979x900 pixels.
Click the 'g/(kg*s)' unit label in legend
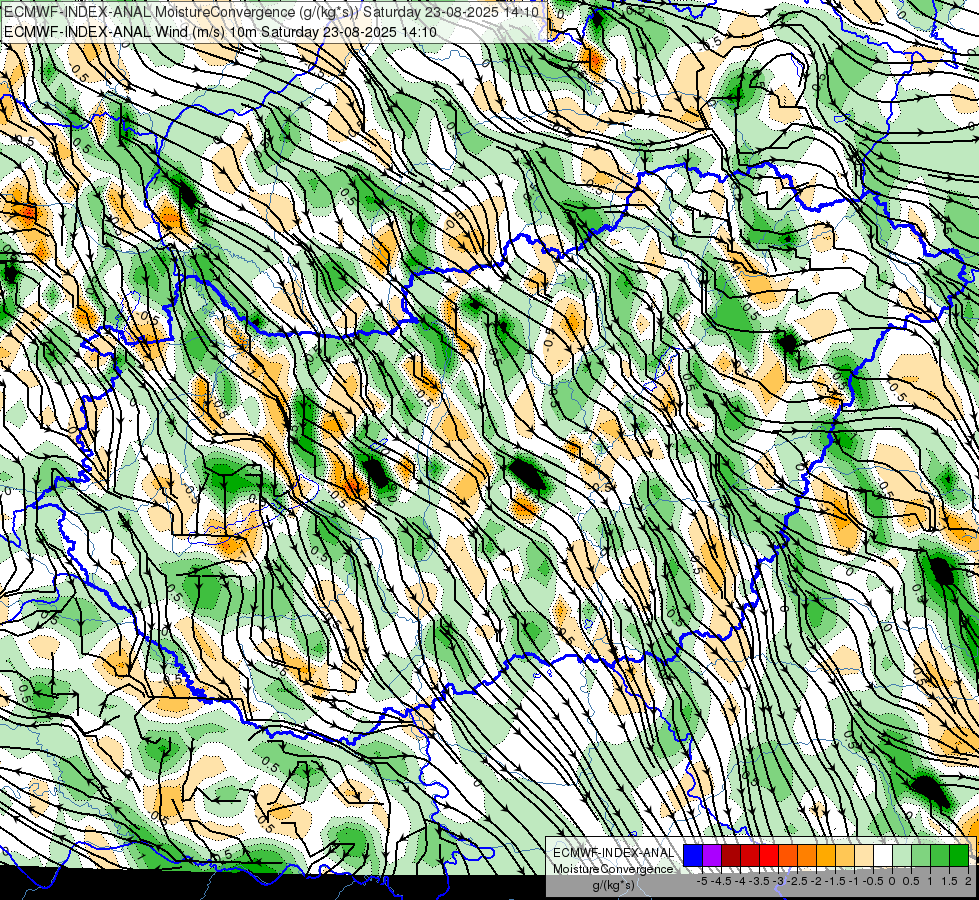[x=613, y=886]
